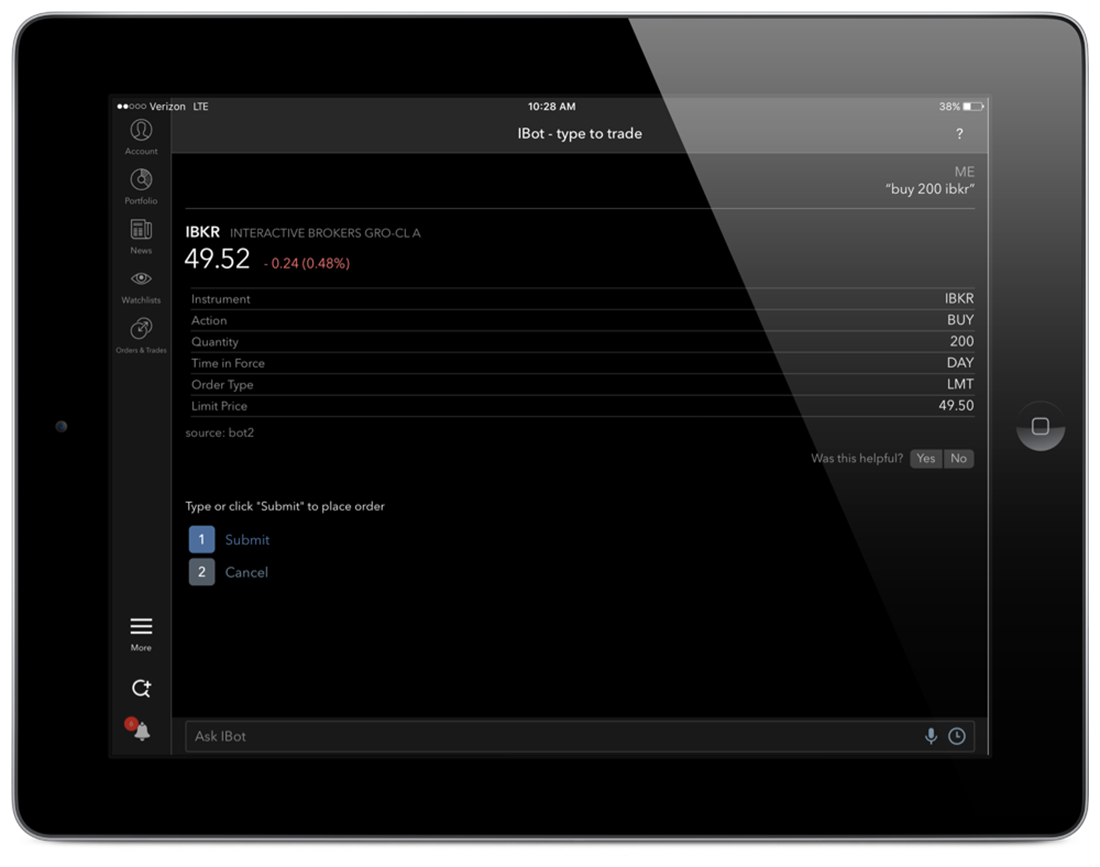1100x867 pixels.
Task: Select the Time in Force value DAY
Action: click(x=960, y=363)
